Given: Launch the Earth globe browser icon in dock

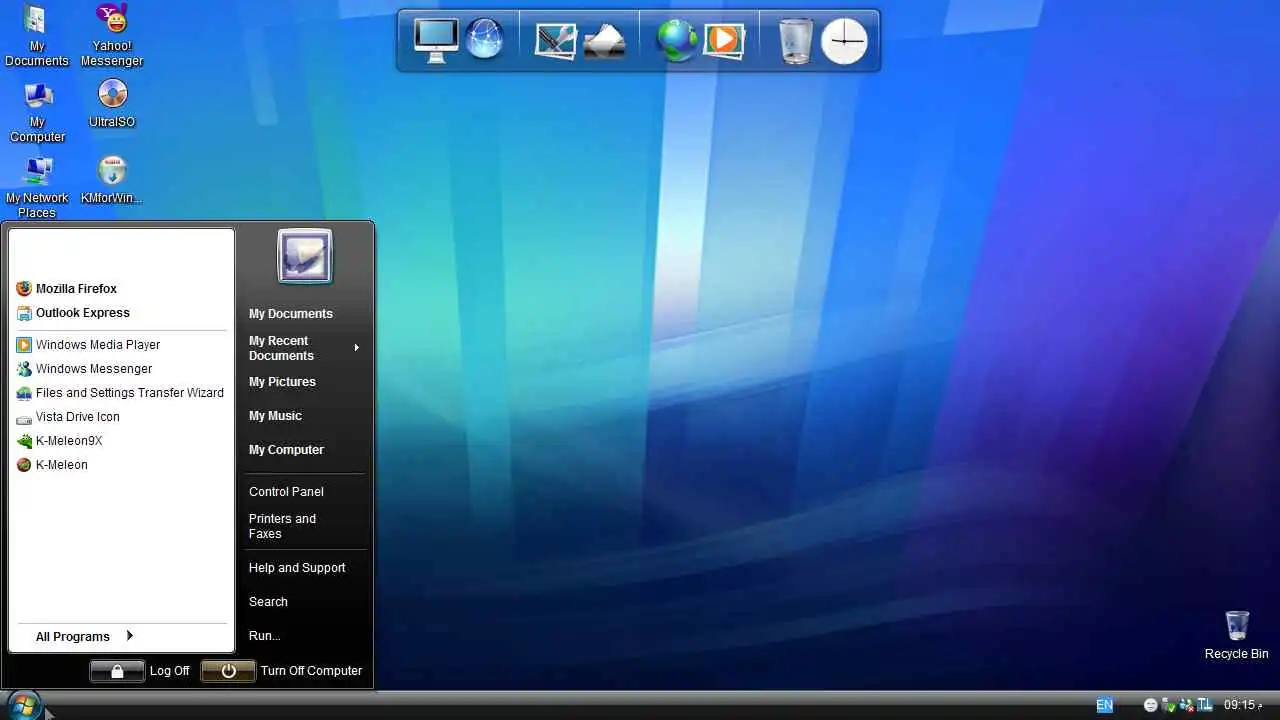Looking at the screenshot, I should (x=677, y=41).
